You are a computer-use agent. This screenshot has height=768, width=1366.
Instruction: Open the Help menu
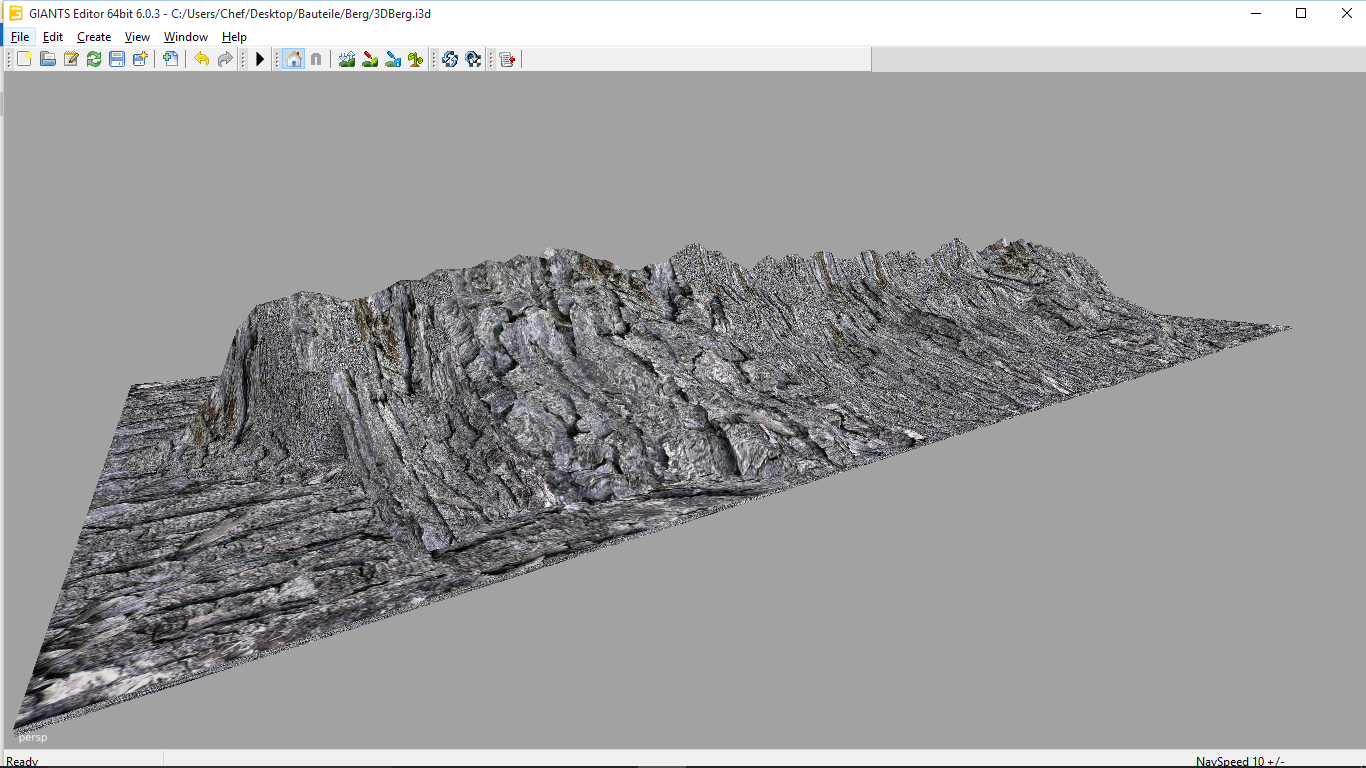(x=234, y=37)
